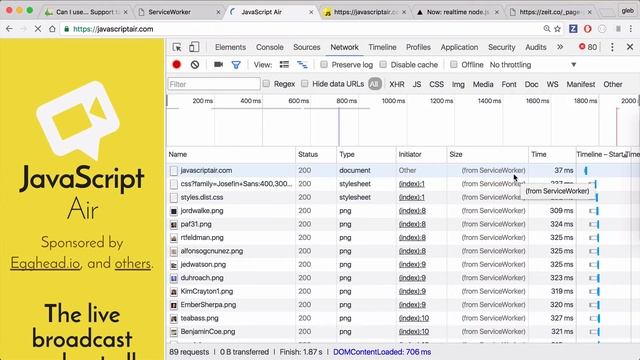Switch to large request rows view
The width and height of the screenshot is (640, 360).
tap(284, 64)
